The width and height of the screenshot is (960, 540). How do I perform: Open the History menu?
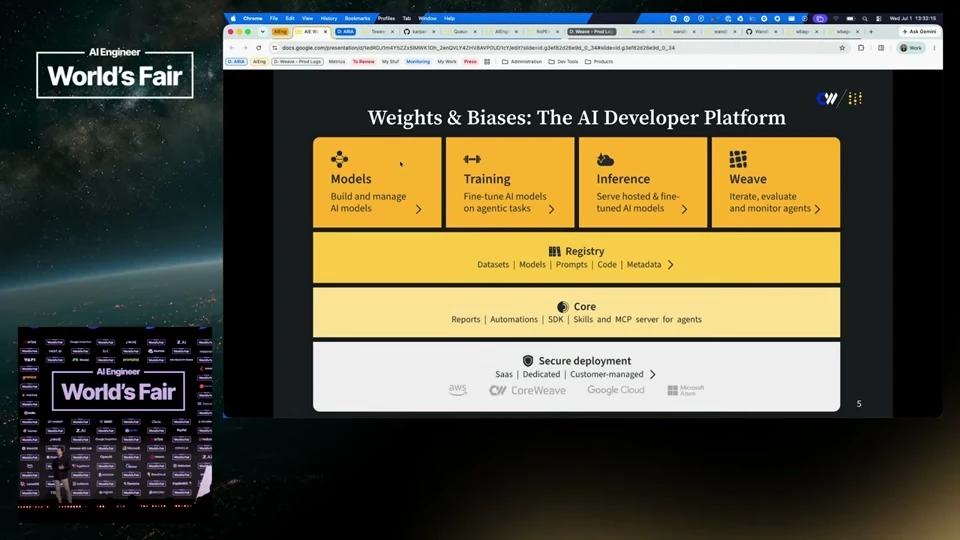pos(329,18)
